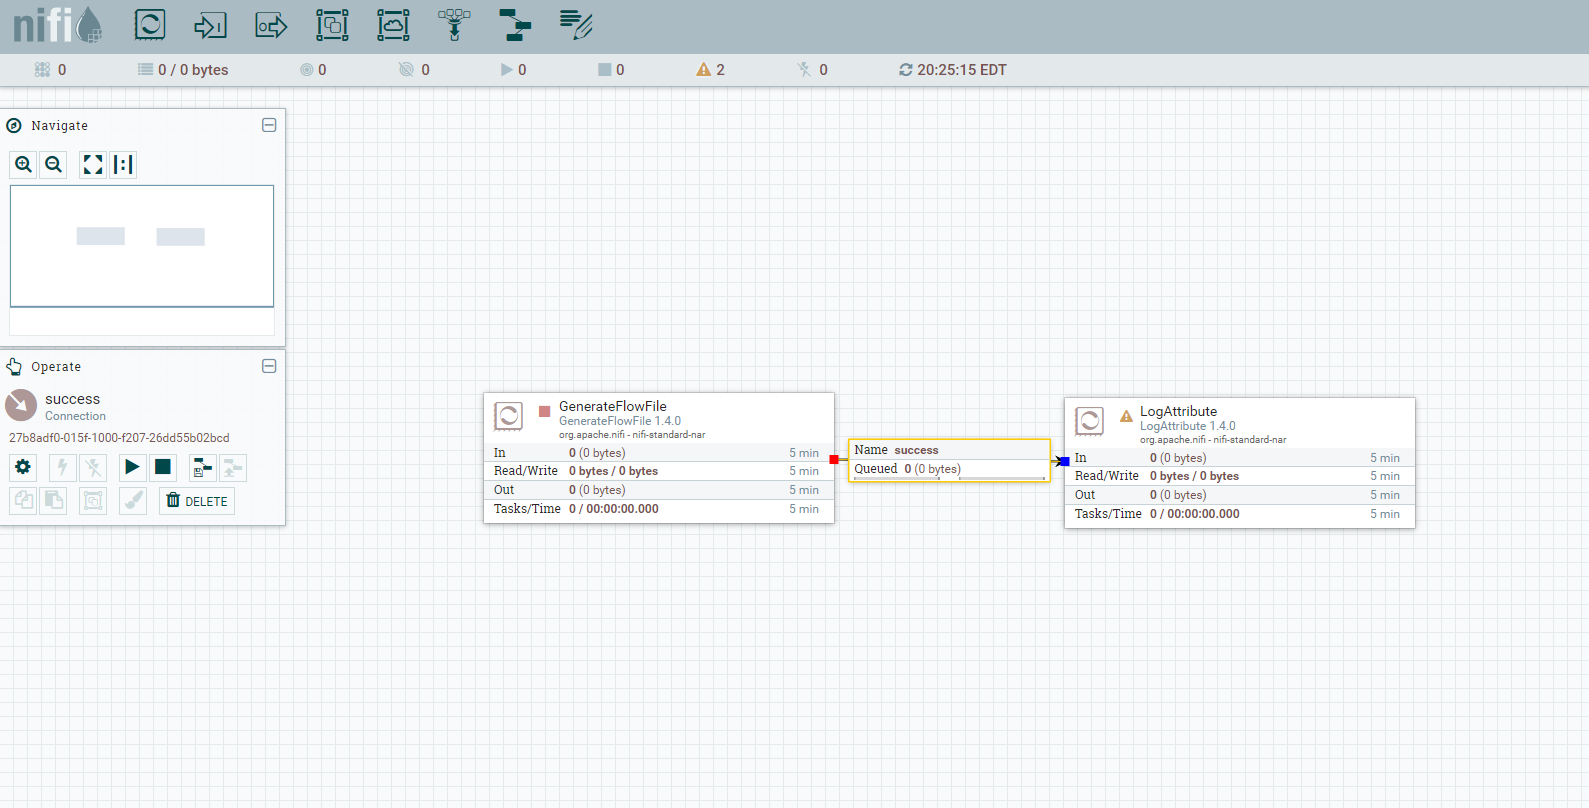
Task: Click Create Template icon in Operate
Action: click(203, 467)
